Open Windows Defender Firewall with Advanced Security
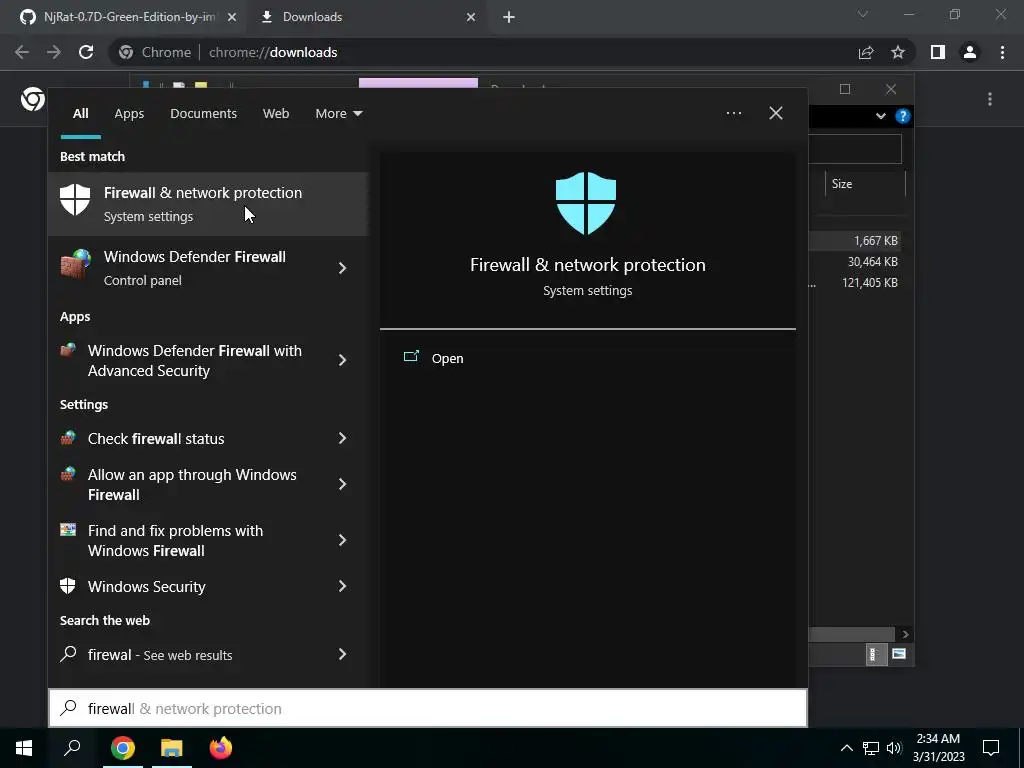Viewport: 1024px width, 768px height. [x=193, y=360]
